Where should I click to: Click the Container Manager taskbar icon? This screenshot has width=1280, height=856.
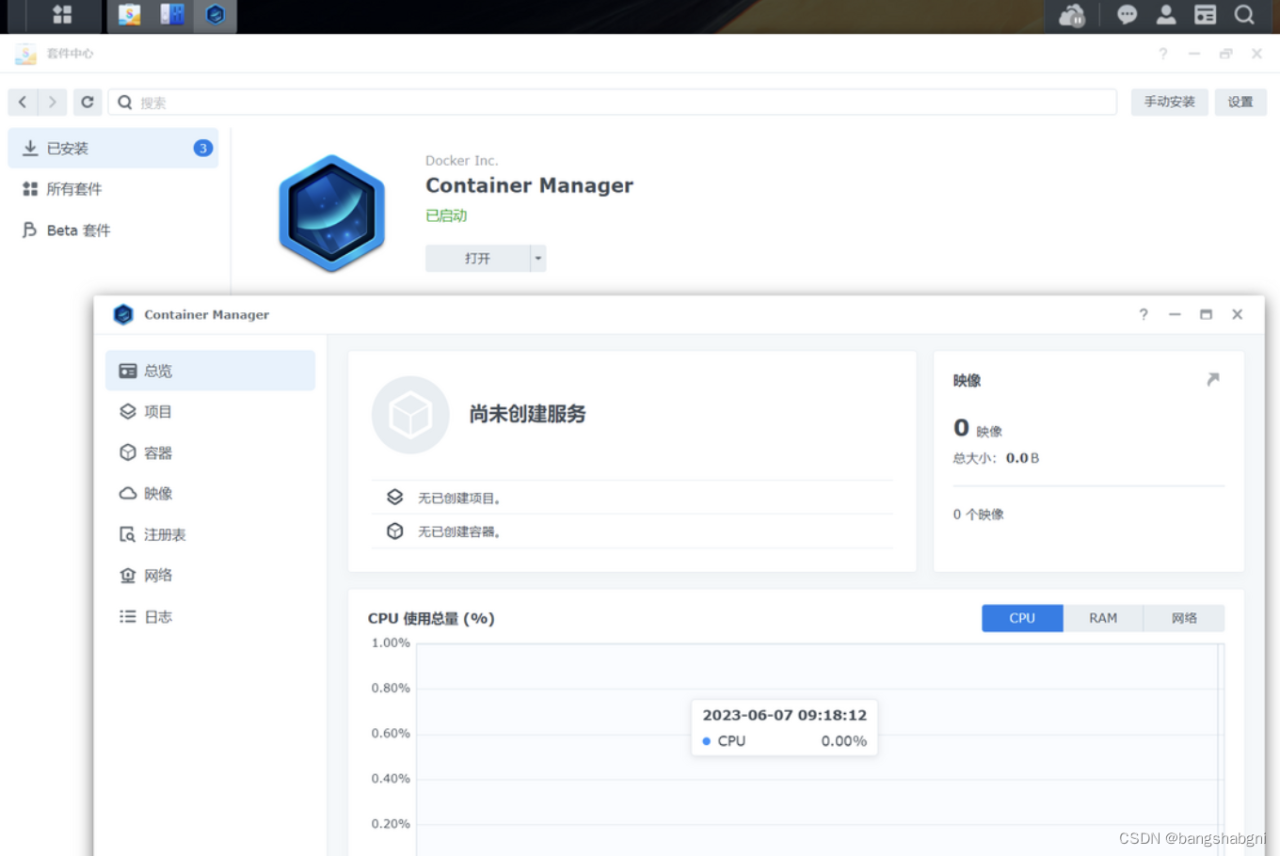click(215, 15)
